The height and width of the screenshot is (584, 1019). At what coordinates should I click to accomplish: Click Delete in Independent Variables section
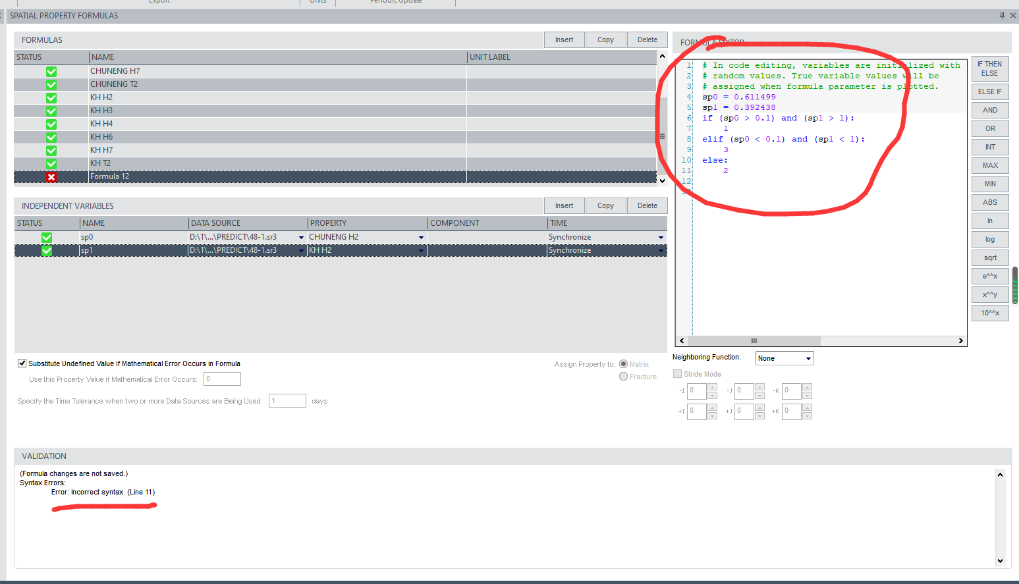[647, 206]
